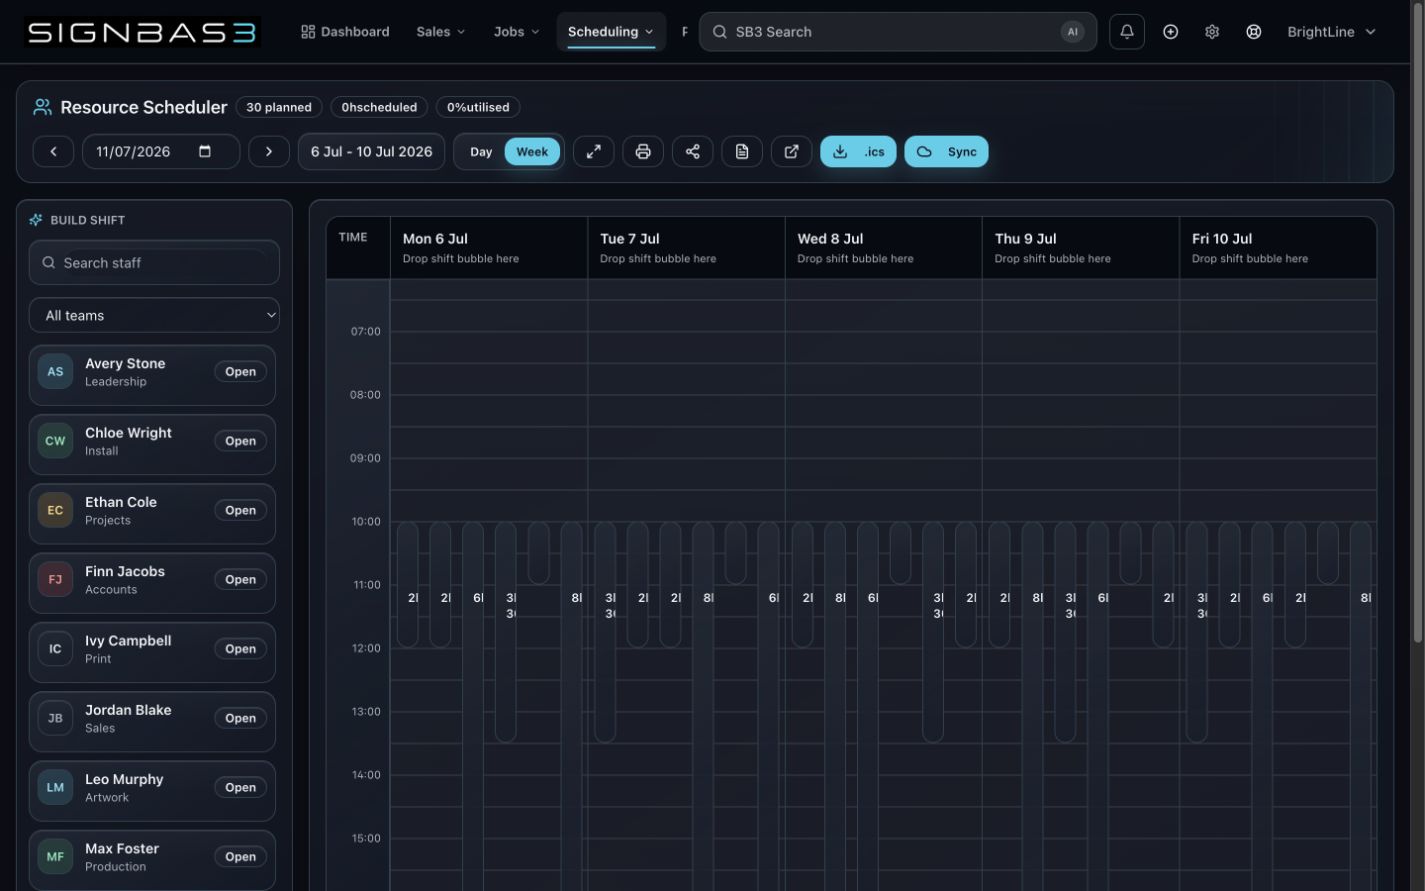
Task: Open the All teams dropdown
Action: pyautogui.click(x=154, y=315)
